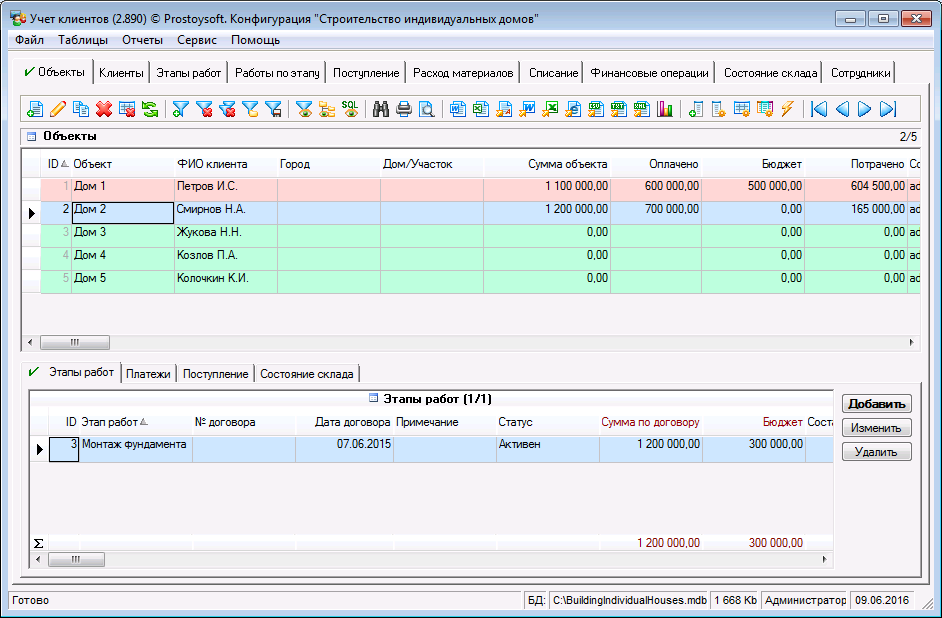Refresh table with green arrows icon
The image size is (942, 618).
pos(149,109)
